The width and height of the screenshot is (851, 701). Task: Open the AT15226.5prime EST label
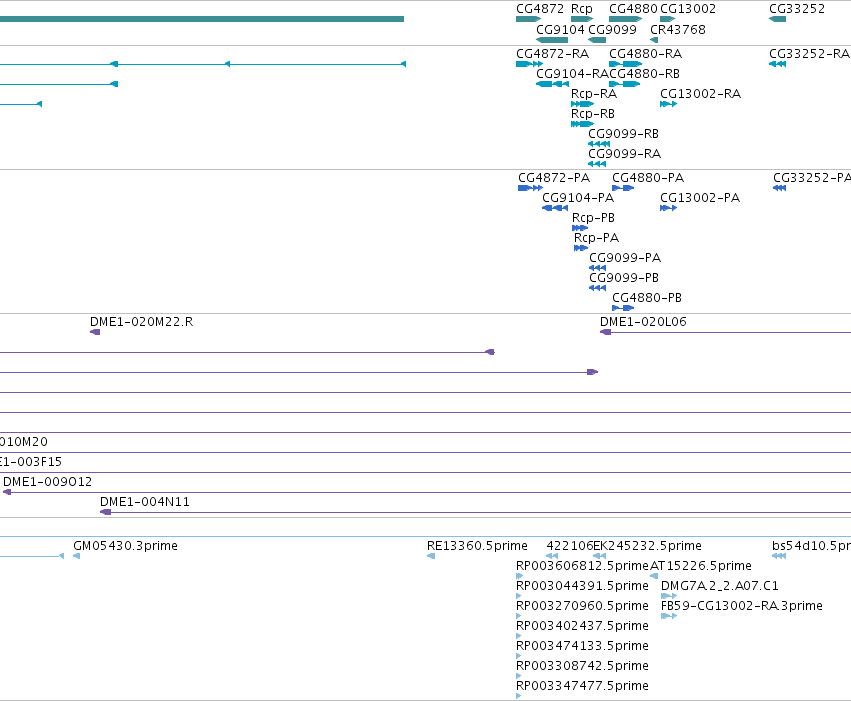701,566
